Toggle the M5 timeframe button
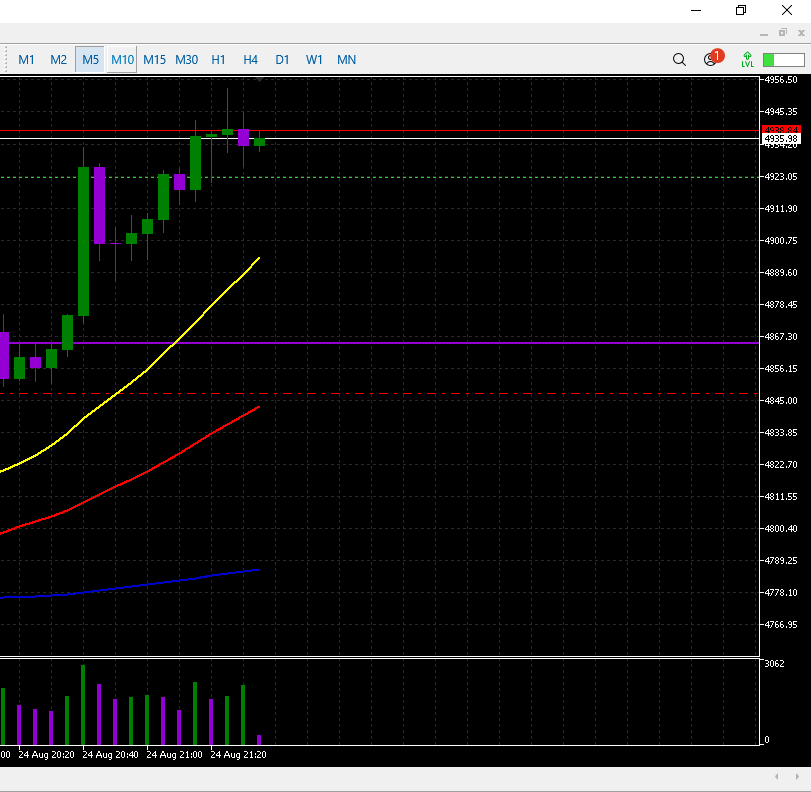 pyautogui.click(x=90, y=60)
